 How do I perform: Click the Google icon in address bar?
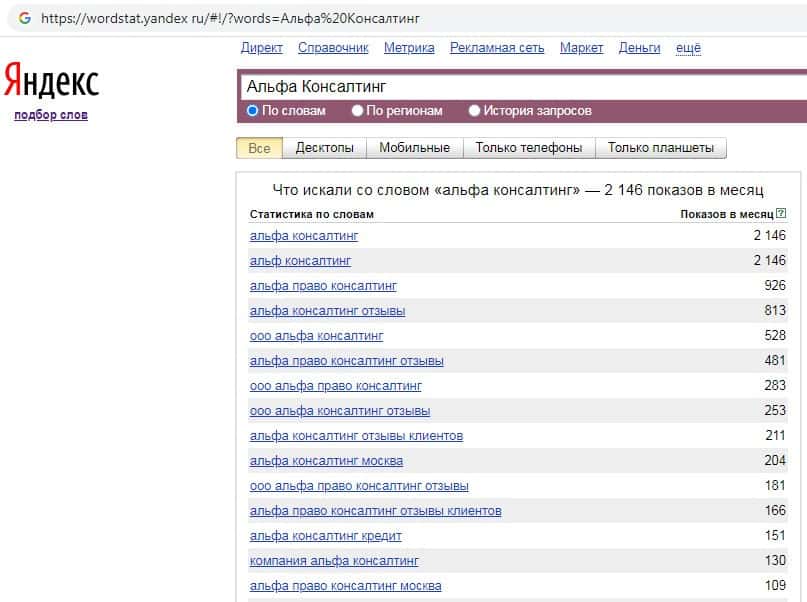(24, 18)
